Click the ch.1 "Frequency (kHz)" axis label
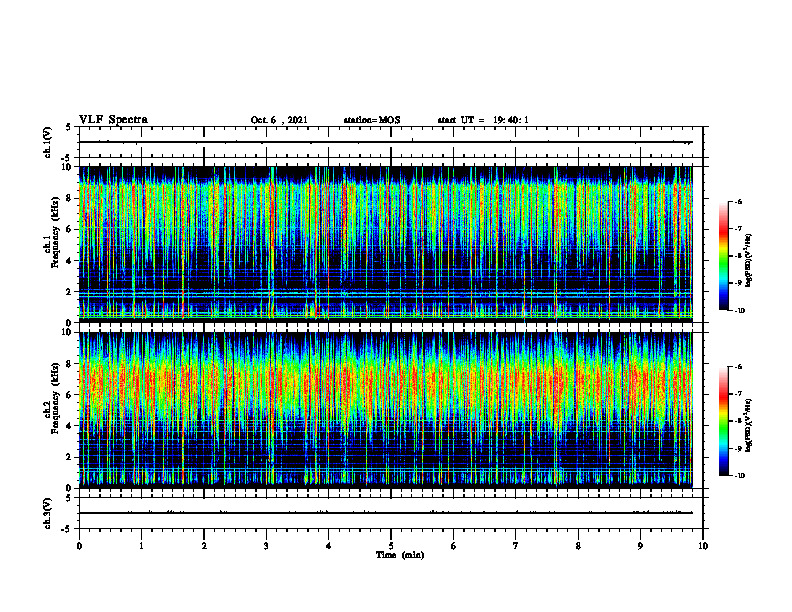Viewport: 792px width, 612px height. tap(56, 233)
